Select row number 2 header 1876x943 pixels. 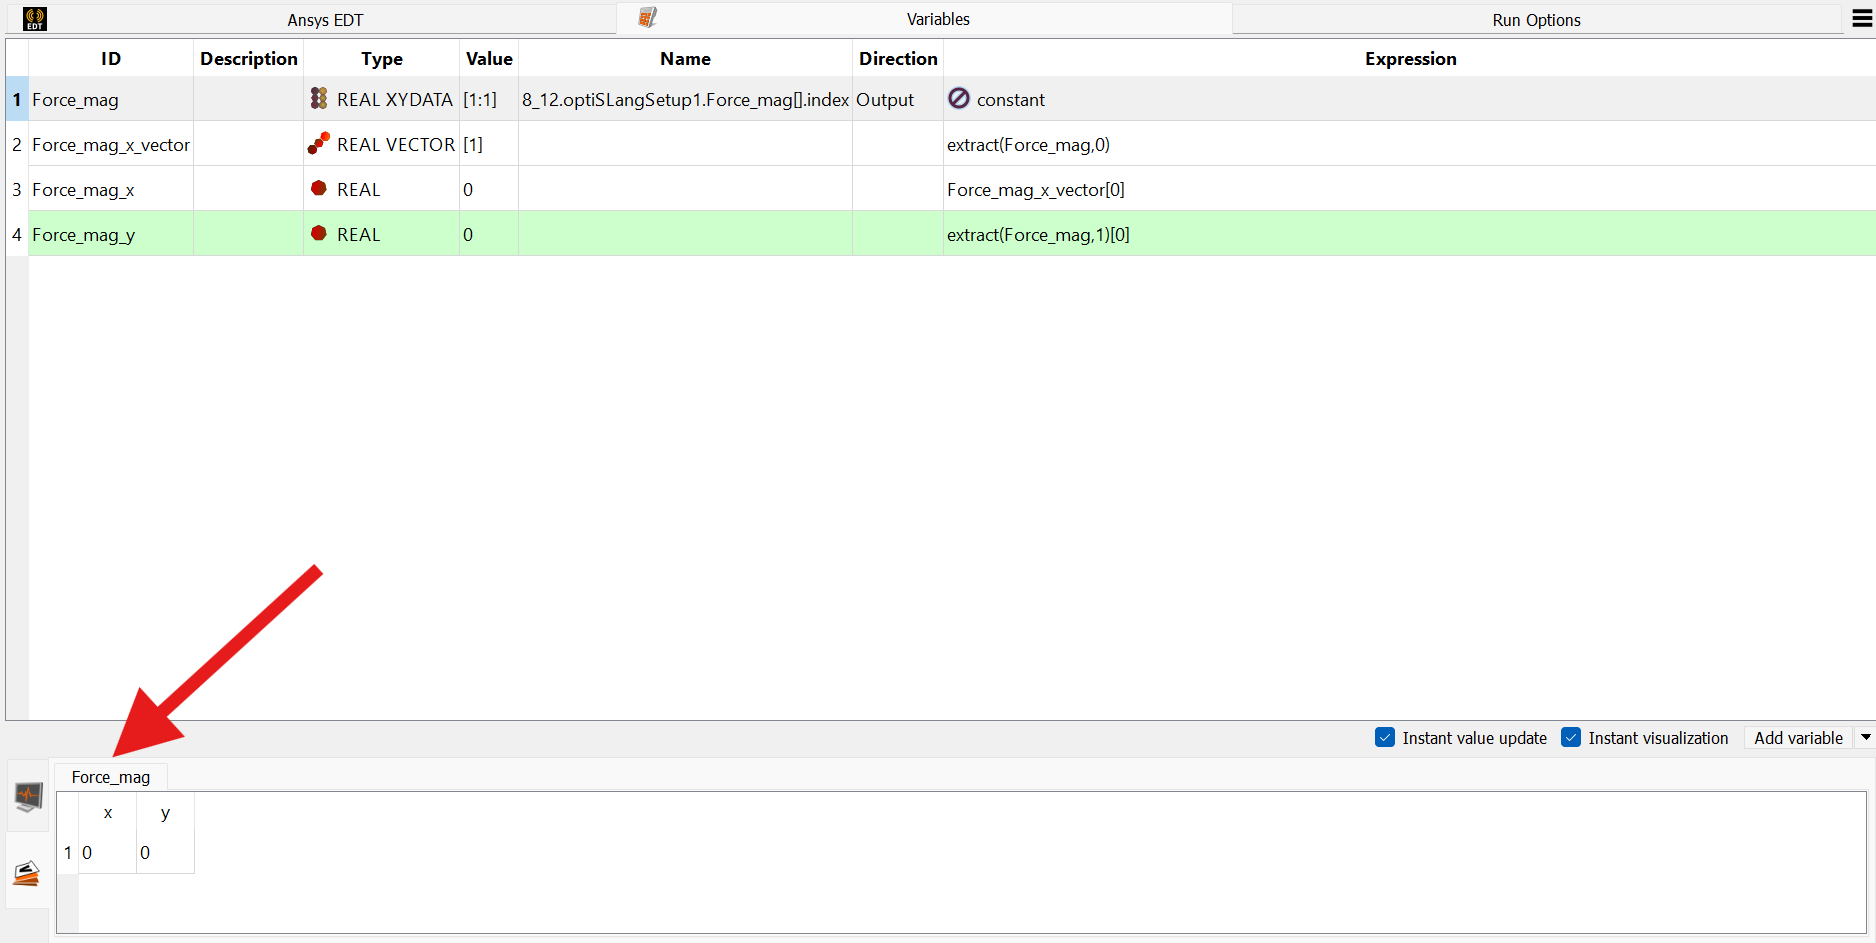coord(17,145)
